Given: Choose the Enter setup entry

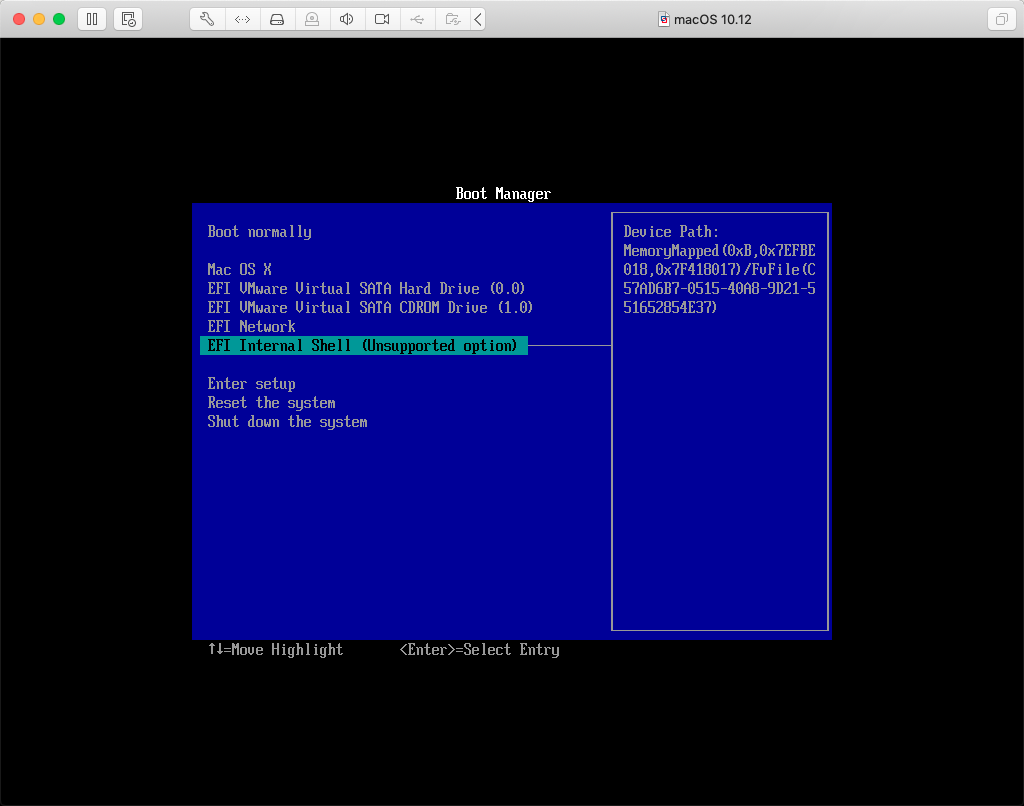Looking at the screenshot, I should point(251,383).
